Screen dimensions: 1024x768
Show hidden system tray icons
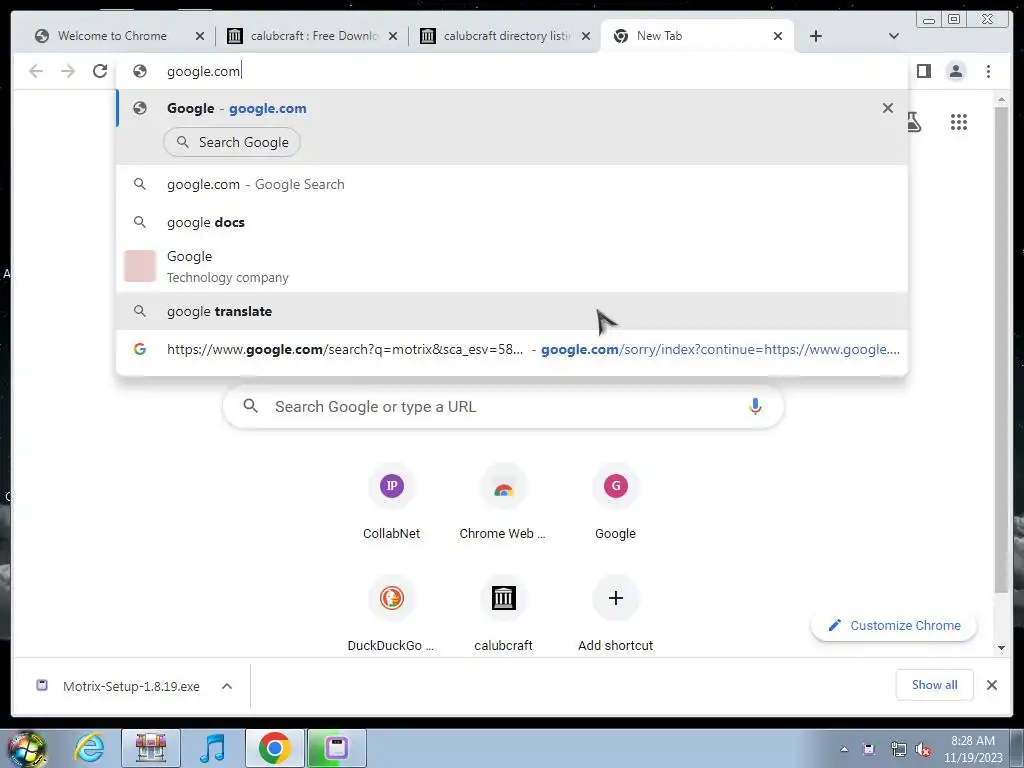tap(844, 749)
